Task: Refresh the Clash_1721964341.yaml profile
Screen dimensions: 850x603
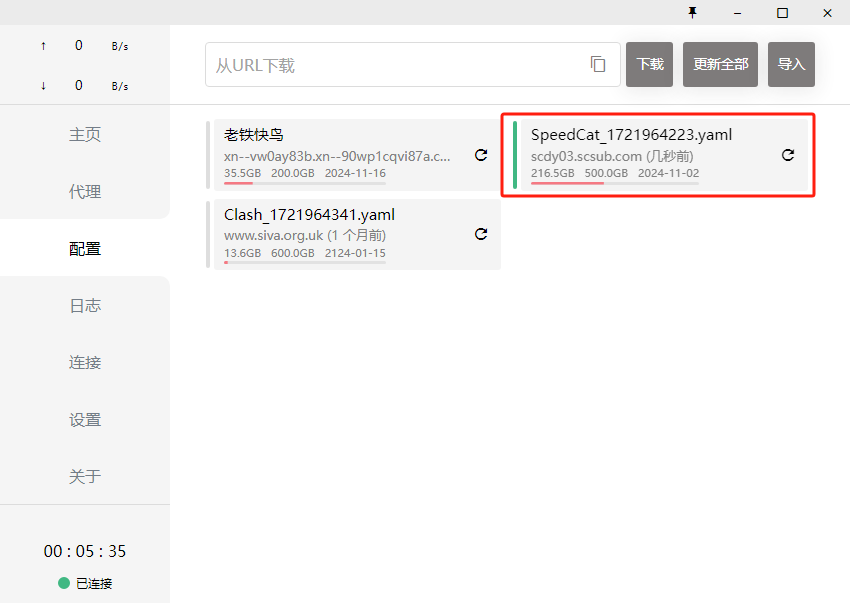Action: pos(481,234)
